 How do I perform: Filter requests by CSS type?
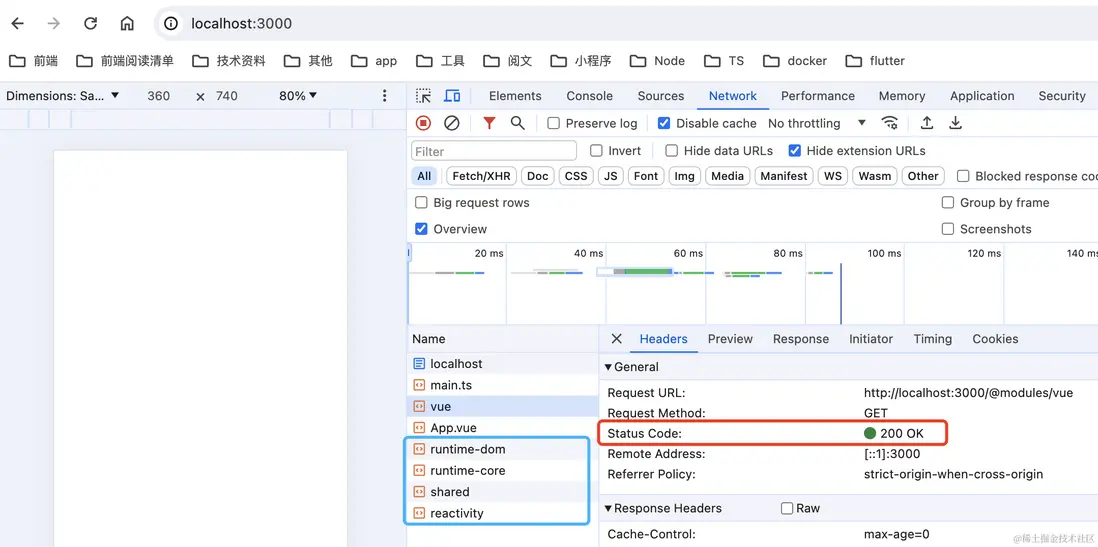pos(576,176)
